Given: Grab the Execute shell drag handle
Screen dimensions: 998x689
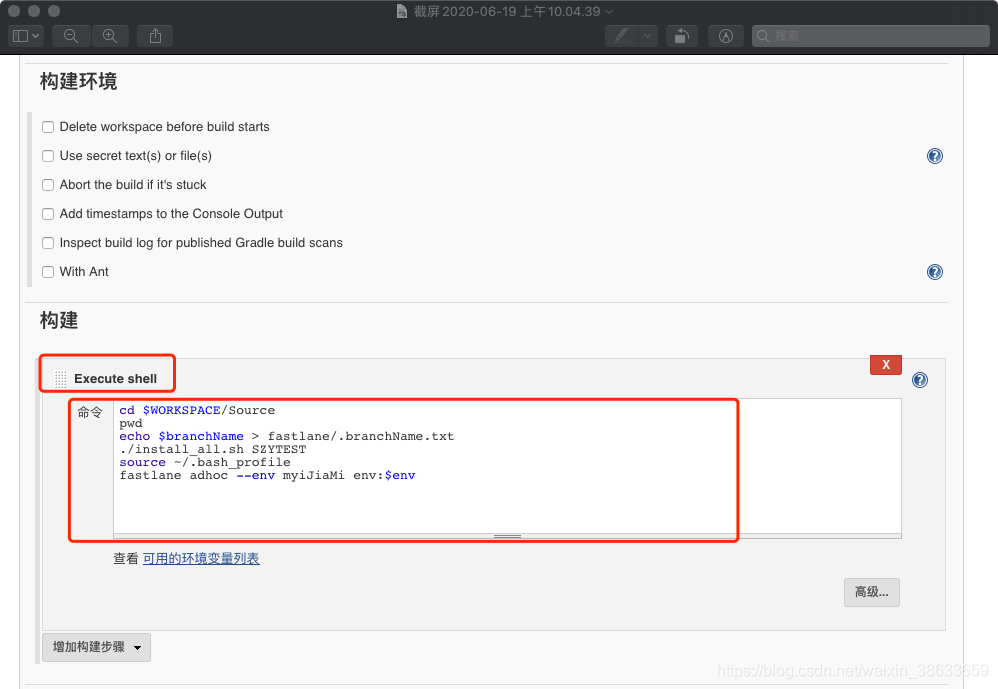Looking at the screenshot, I should pos(60,379).
